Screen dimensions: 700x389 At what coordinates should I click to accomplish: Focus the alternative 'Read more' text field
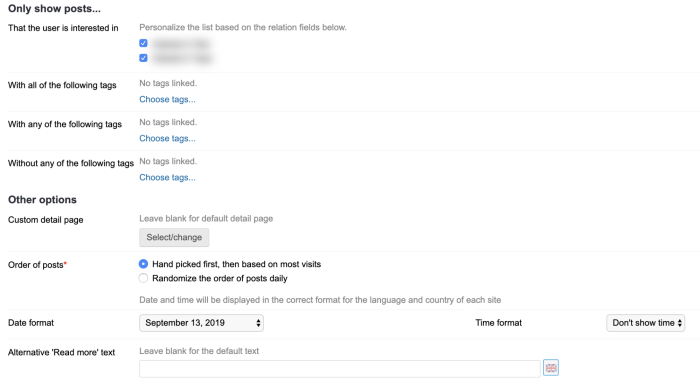pos(340,369)
